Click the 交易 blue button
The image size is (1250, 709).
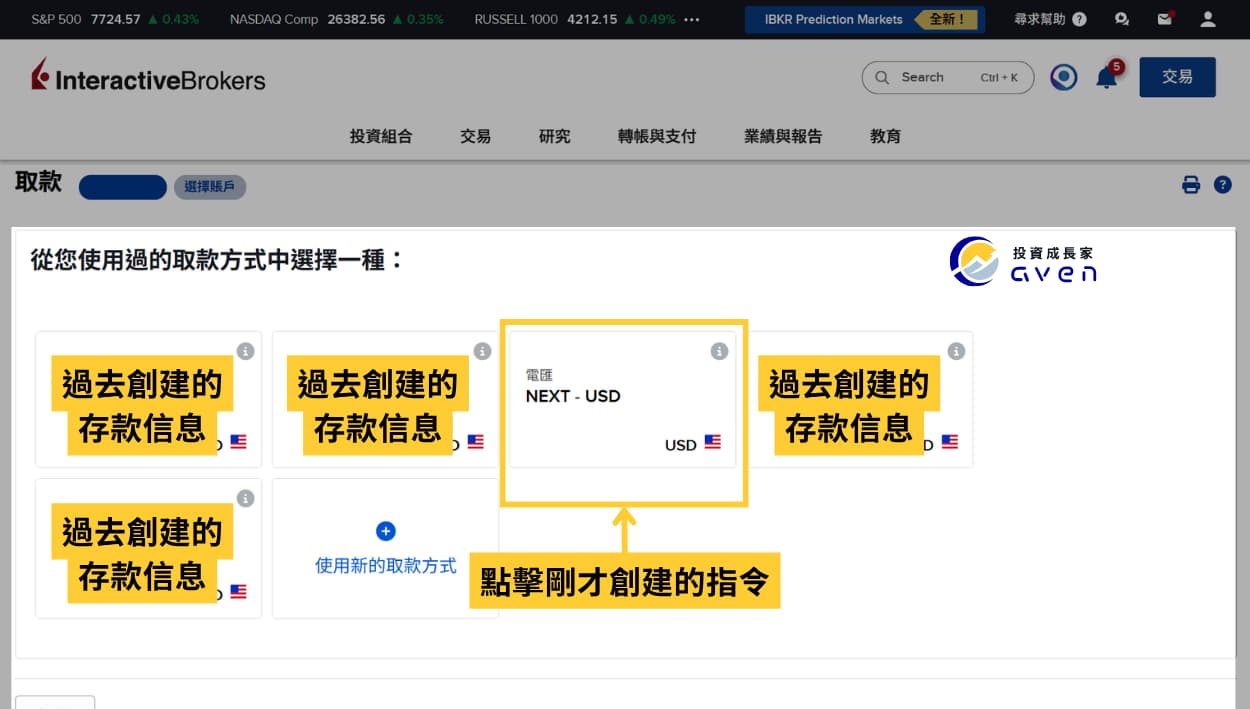pos(1177,77)
